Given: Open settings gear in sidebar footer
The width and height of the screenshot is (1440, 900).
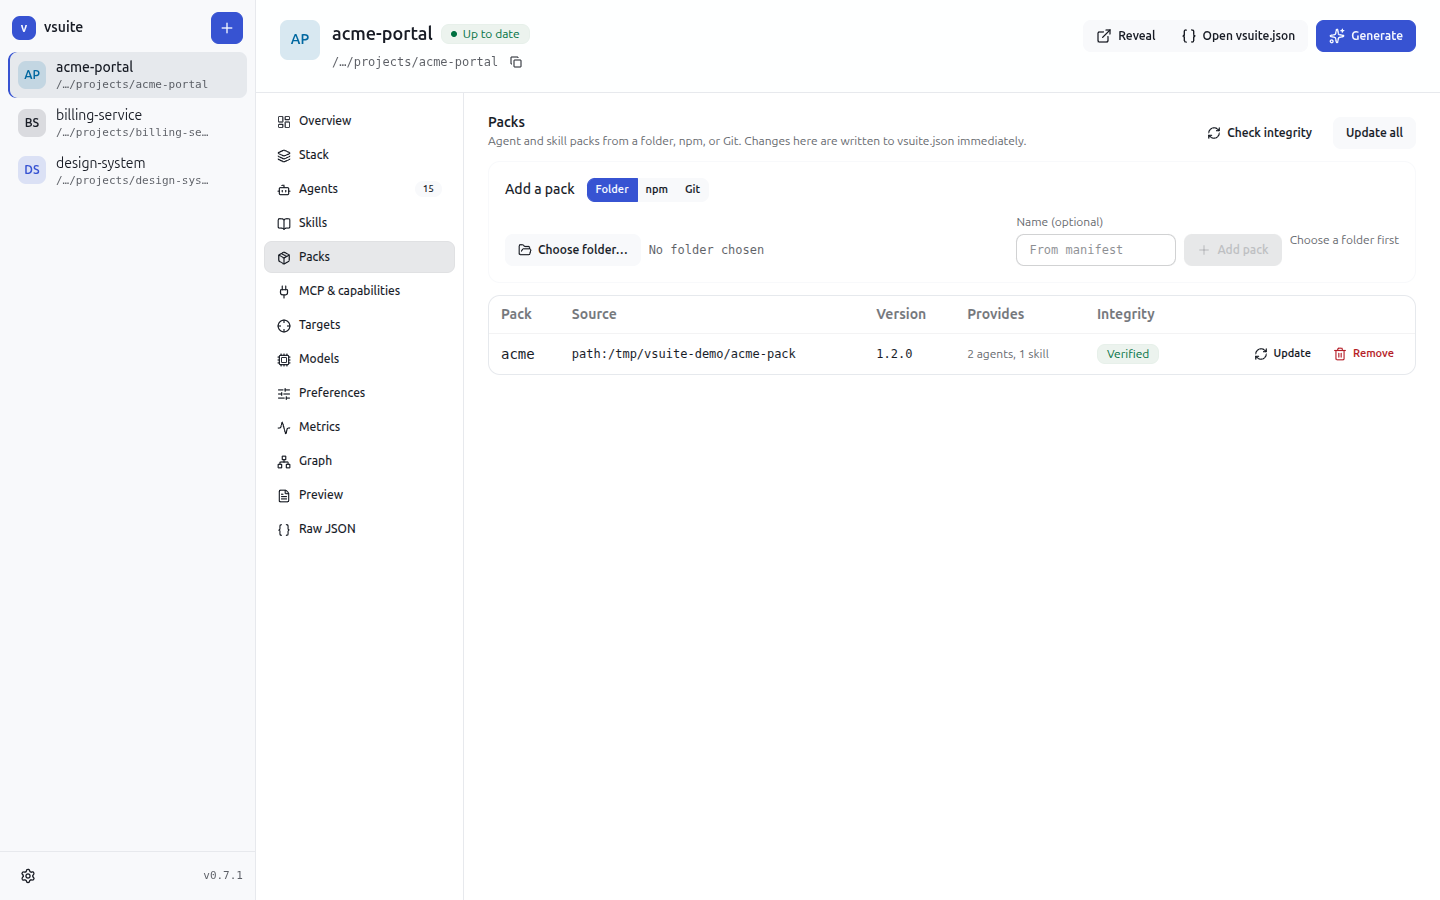Looking at the screenshot, I should 28,876.
